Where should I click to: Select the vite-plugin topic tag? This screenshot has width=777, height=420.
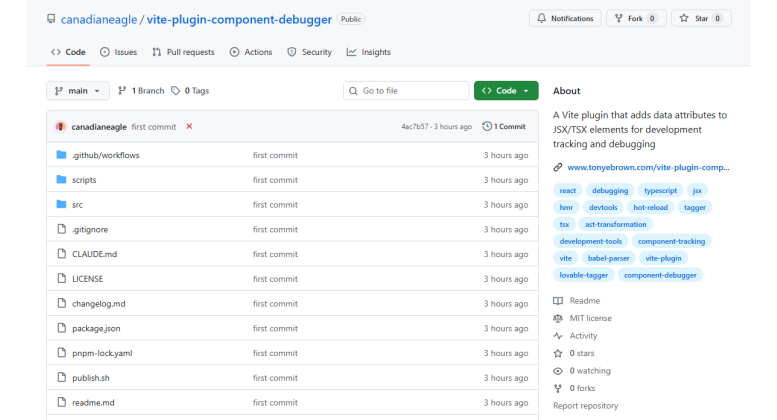click(x=663, y=258)
